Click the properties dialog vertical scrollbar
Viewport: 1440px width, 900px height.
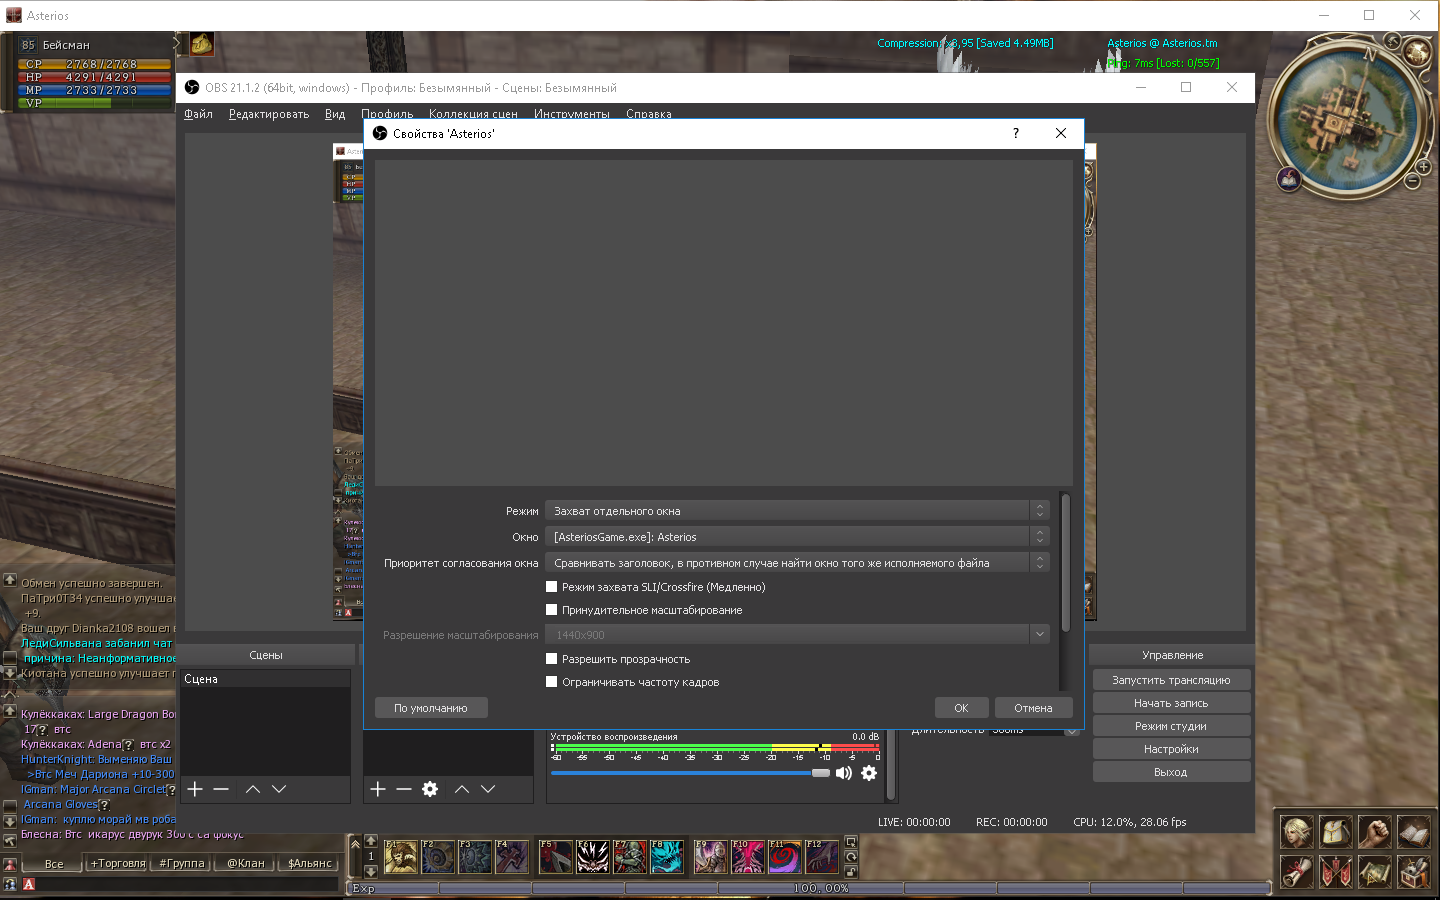(1065, 563)
